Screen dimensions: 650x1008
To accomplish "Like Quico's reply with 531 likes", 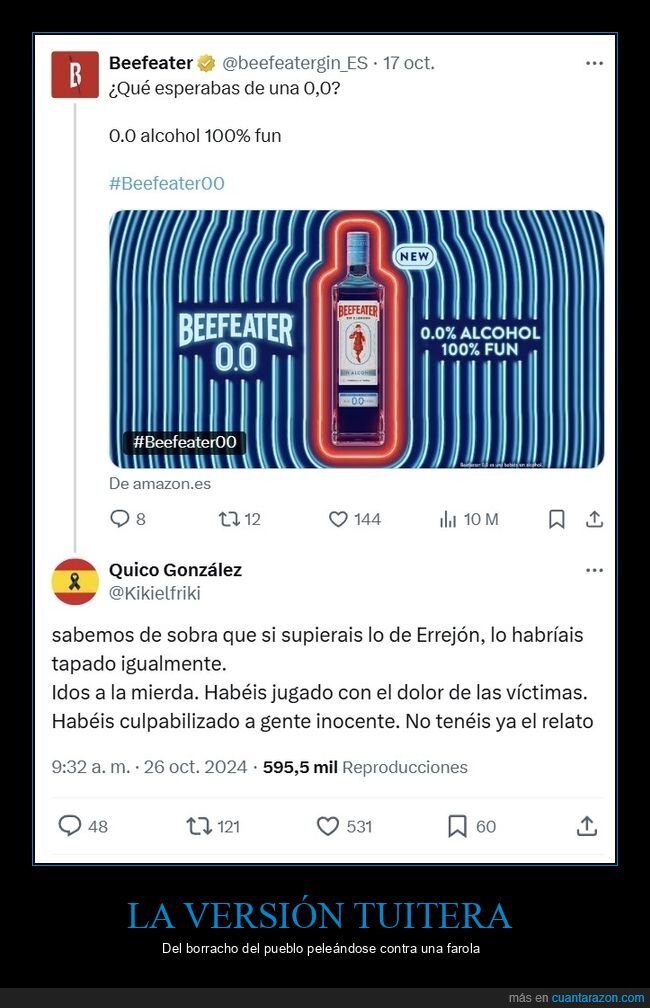I will 328,826.
